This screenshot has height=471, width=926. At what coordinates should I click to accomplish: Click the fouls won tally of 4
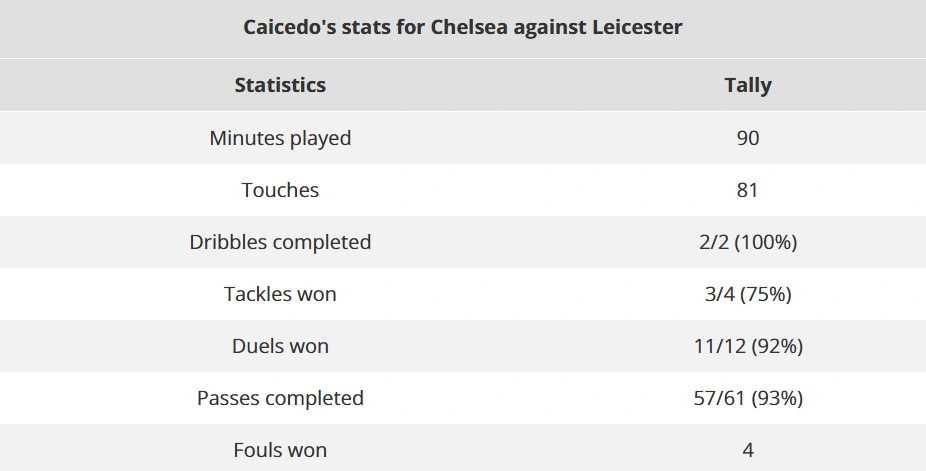[x=748, y=450]
